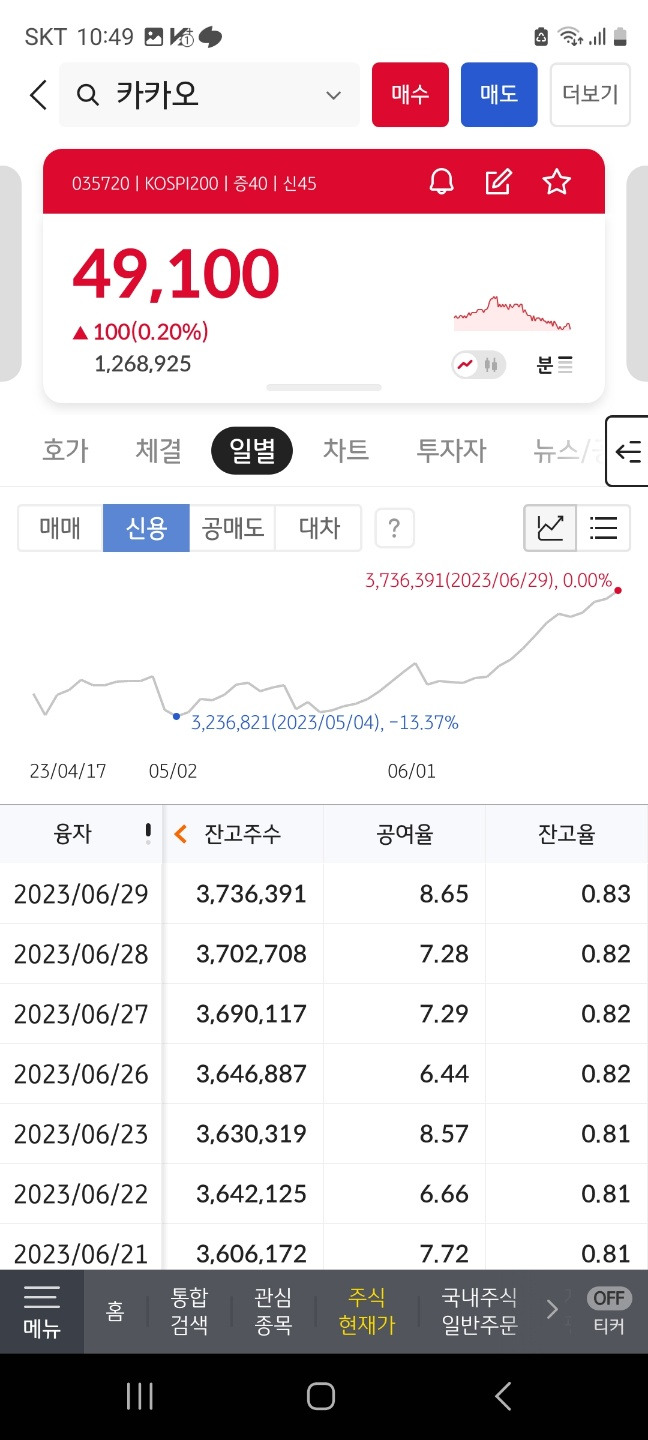Select the 매매 filter option
Screen dimensions: 648x1440
60,528
